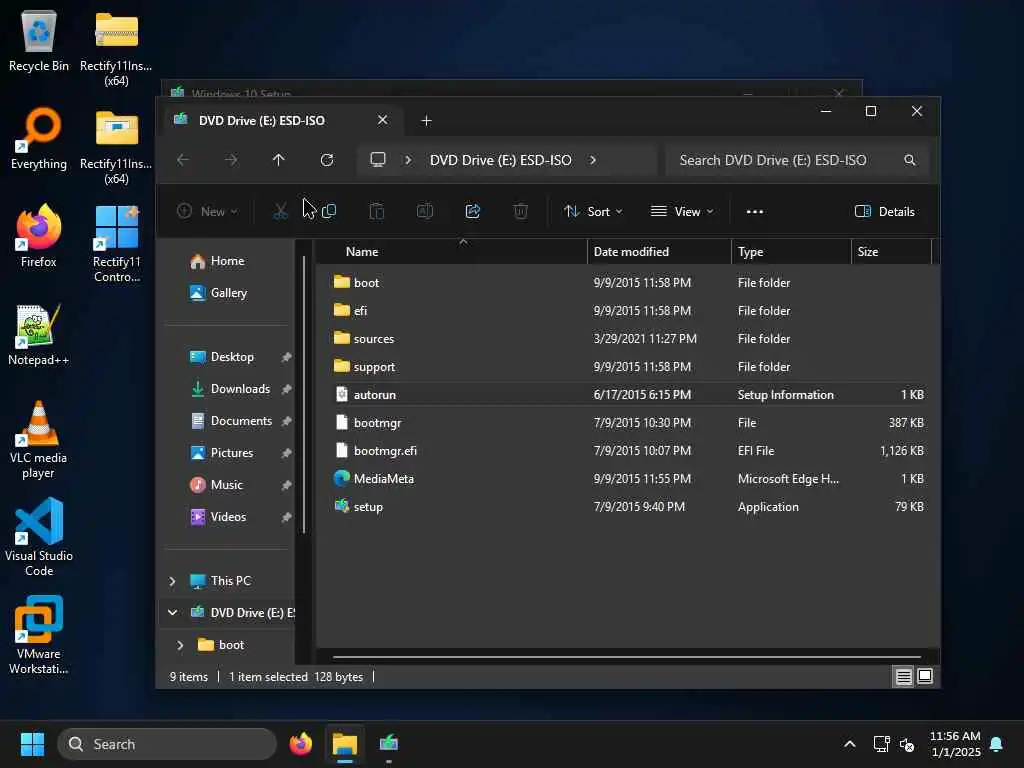This screenshot has height=768, width=1024.
Task: Open VLC media player desktop shortcut
Action: pos(38,440)
